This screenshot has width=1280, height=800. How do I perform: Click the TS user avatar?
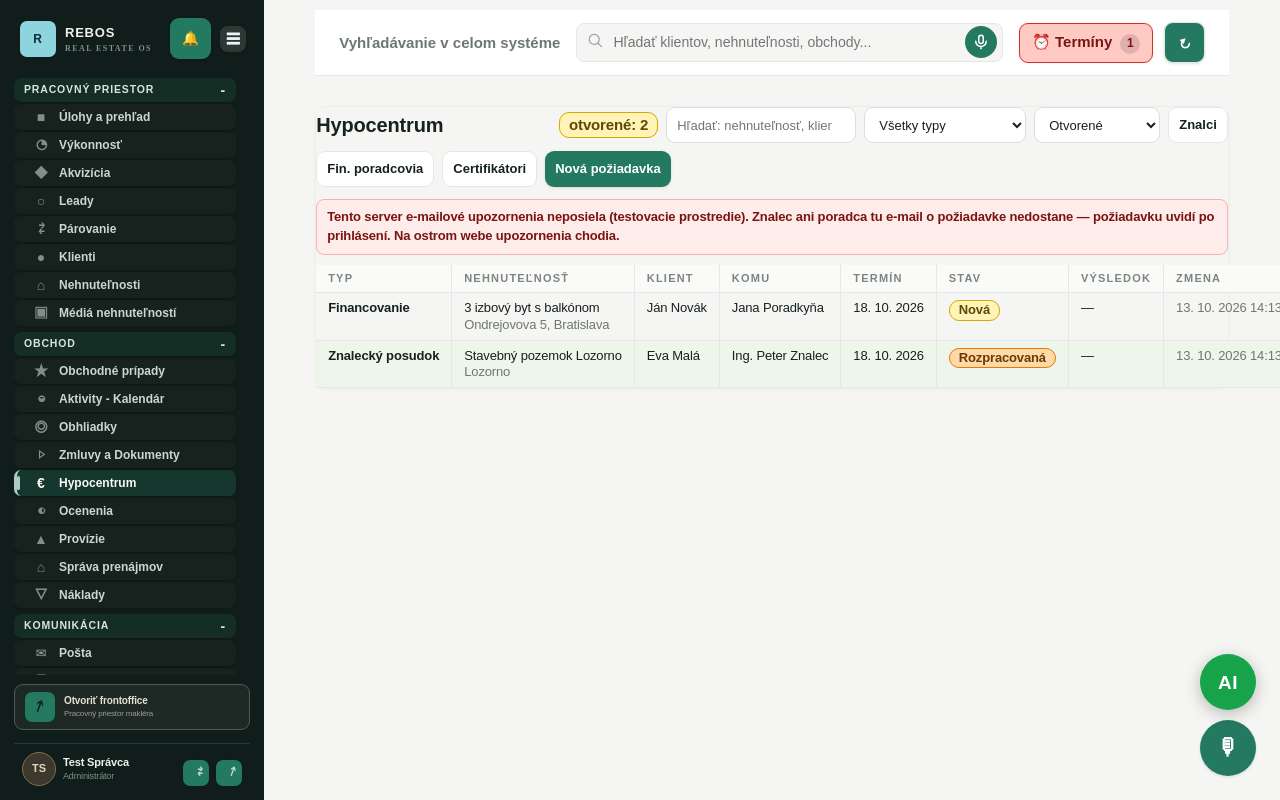click(39, 769)
